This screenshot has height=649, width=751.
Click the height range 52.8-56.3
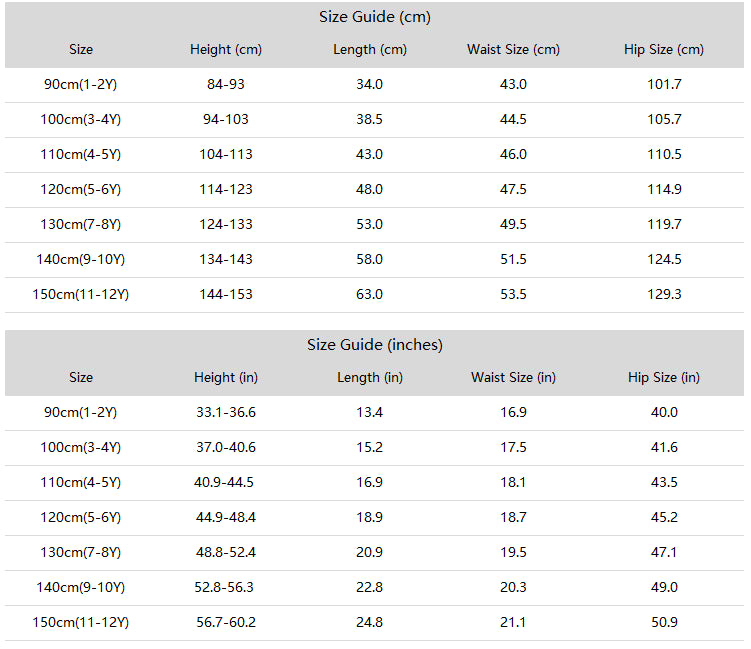(x=224, y=587)
